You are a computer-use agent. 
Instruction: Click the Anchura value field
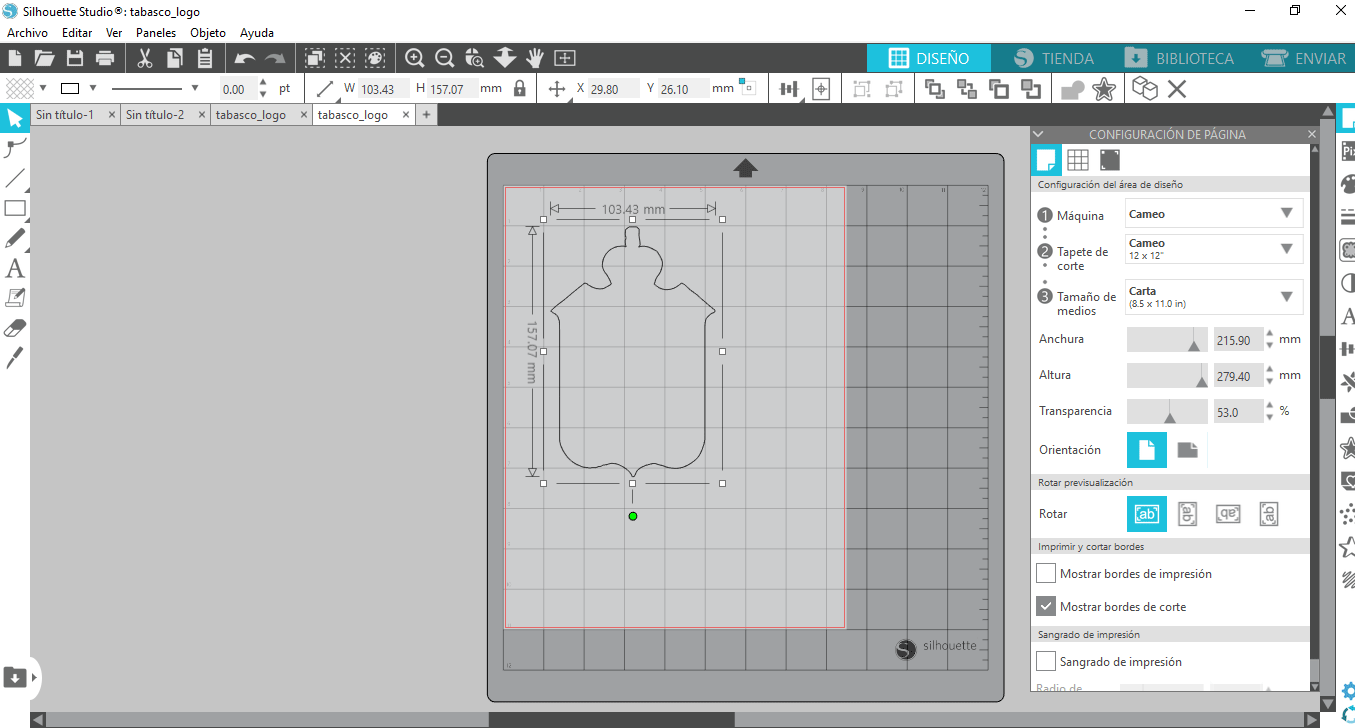1238,340
